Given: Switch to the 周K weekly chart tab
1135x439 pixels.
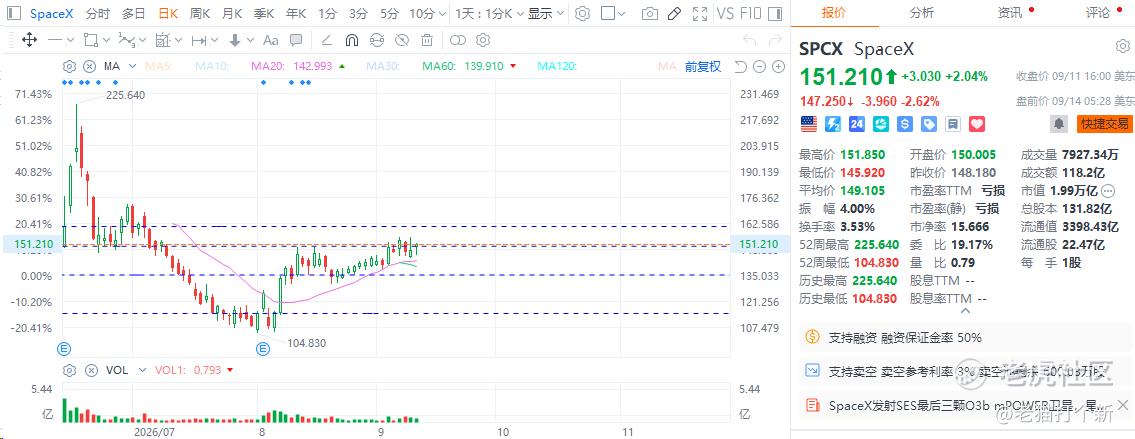Looking at the screenshot, I should click(x=200, y=13).
